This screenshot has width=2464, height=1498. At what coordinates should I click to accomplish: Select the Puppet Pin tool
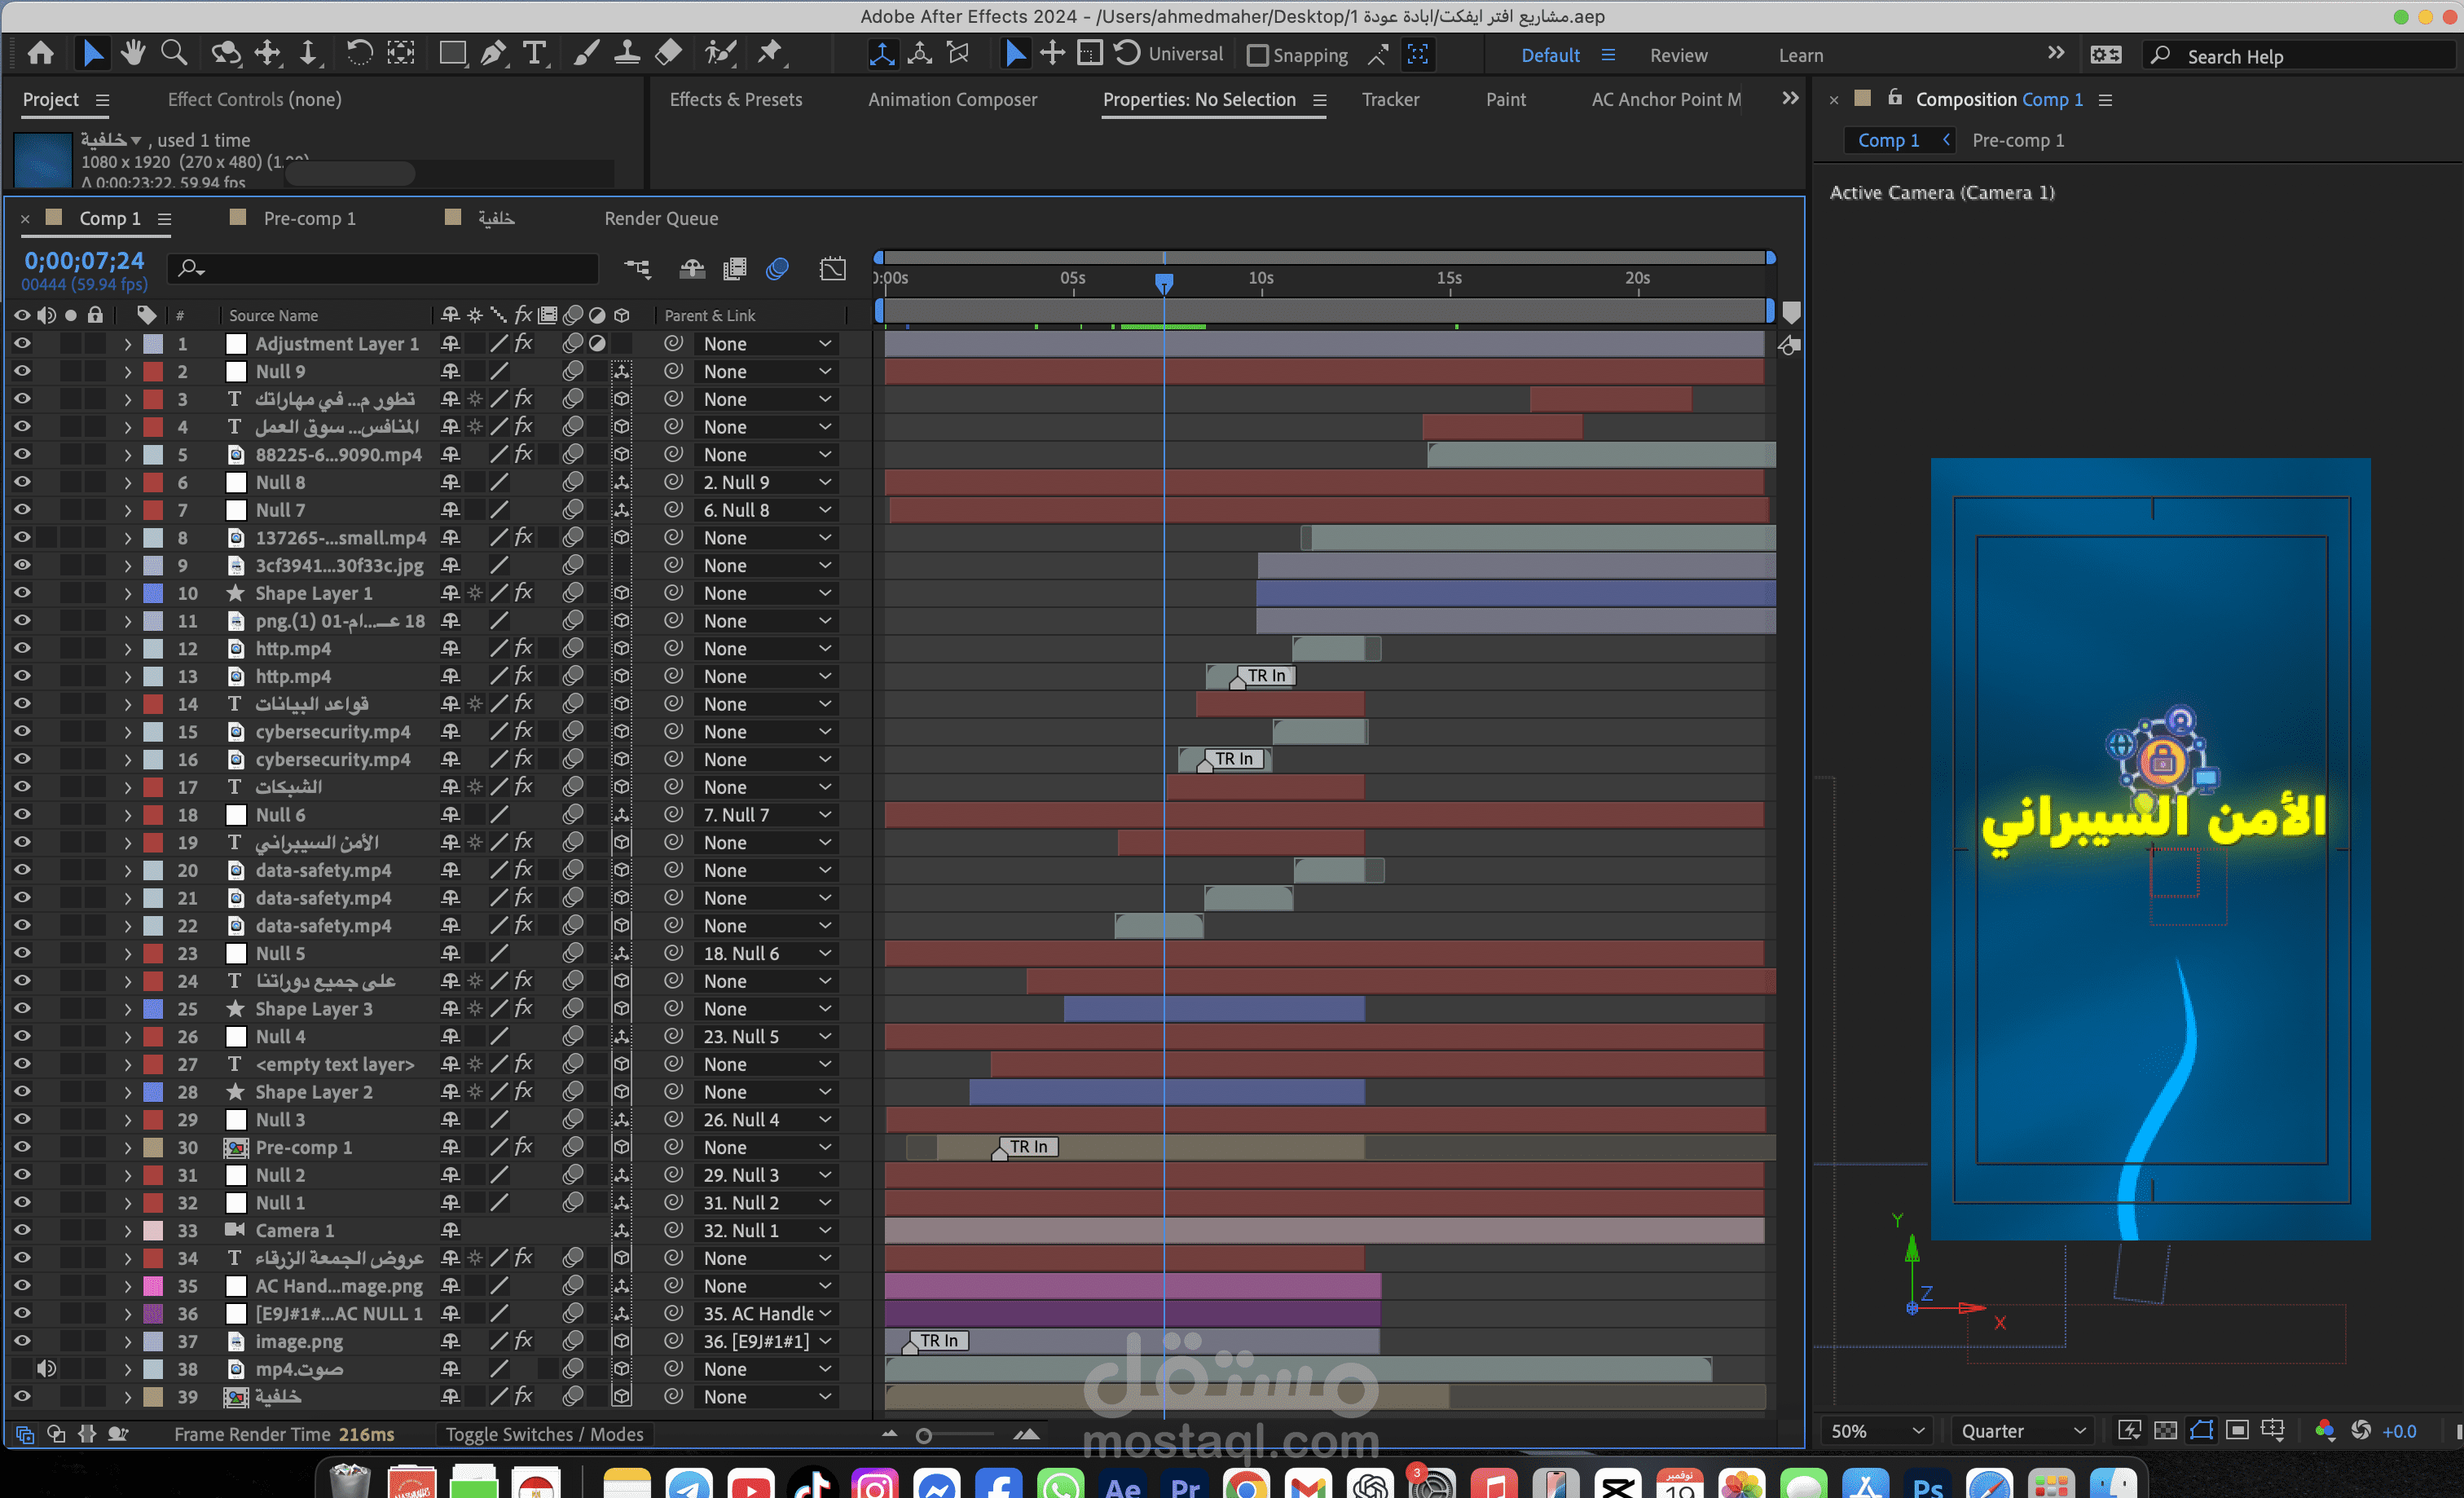point(770,53)
